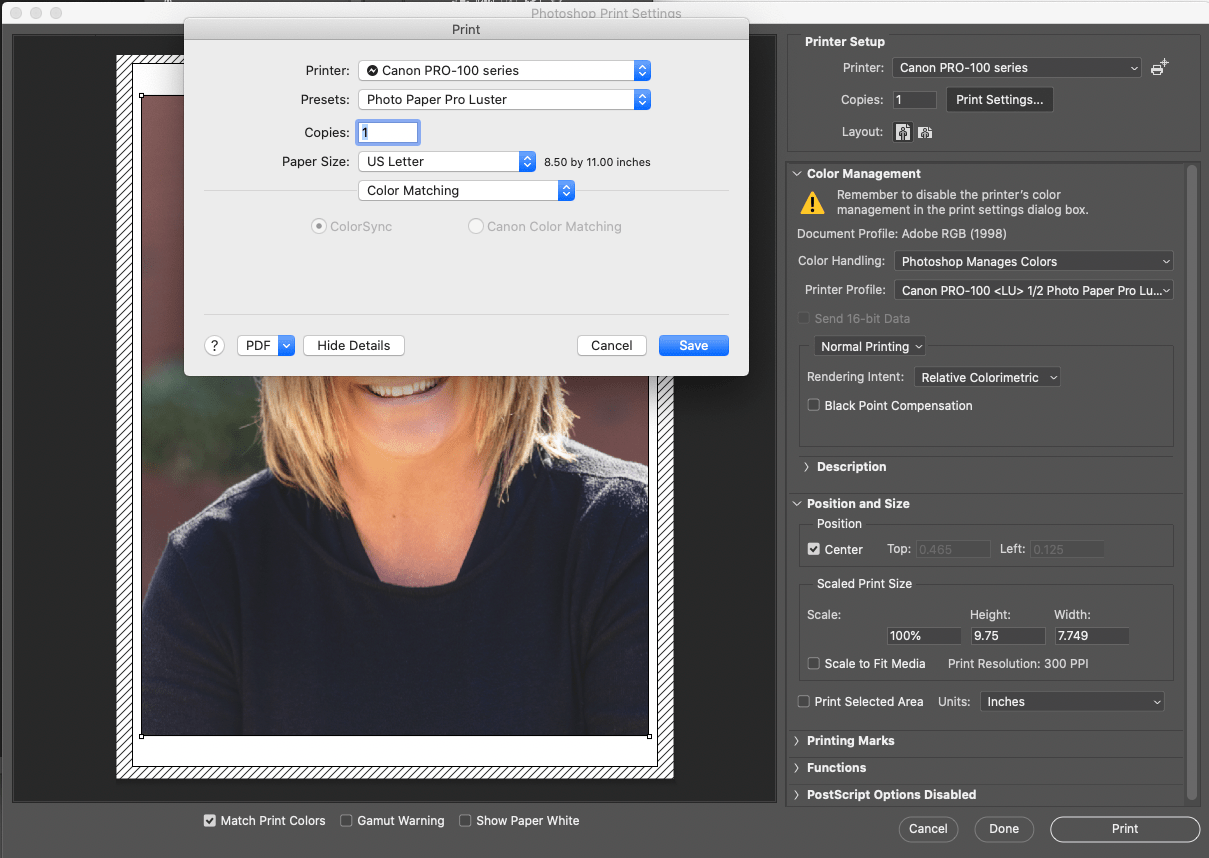
Task: Click the Print Settings button
Action: point(999,100)
